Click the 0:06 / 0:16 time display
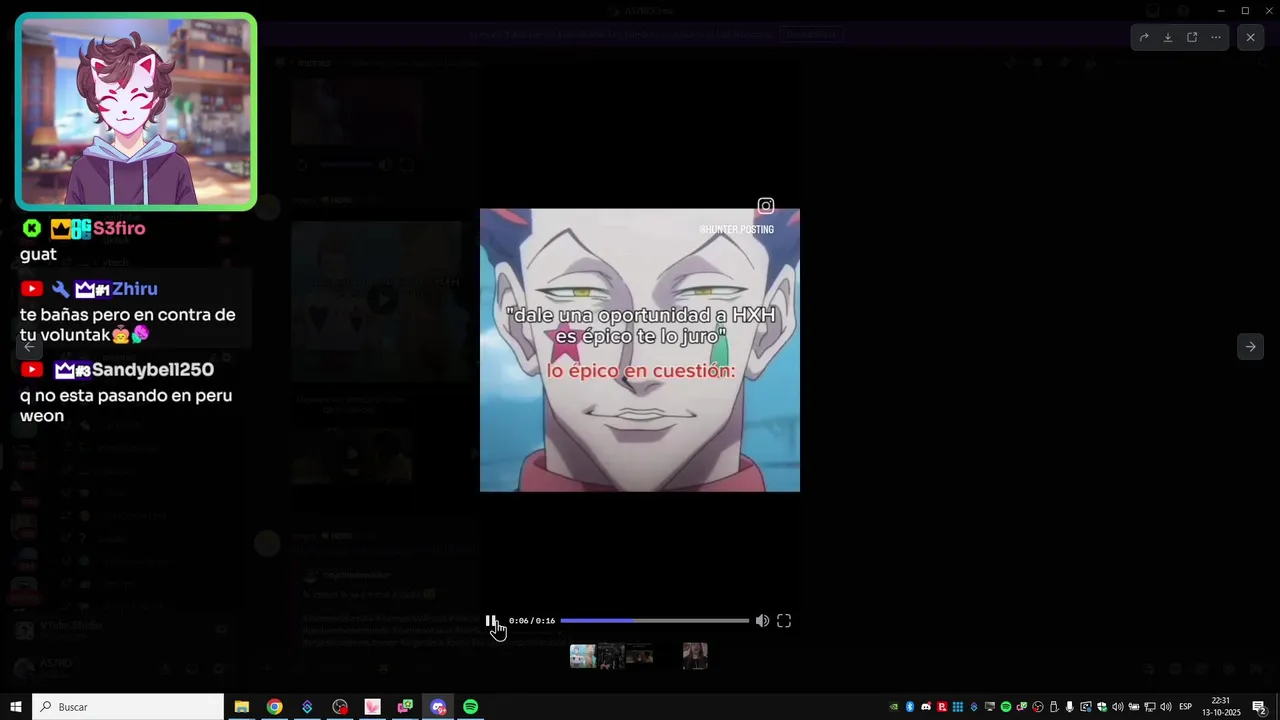The height and width of the screenshot is (720, 1280). coord(532,621)
